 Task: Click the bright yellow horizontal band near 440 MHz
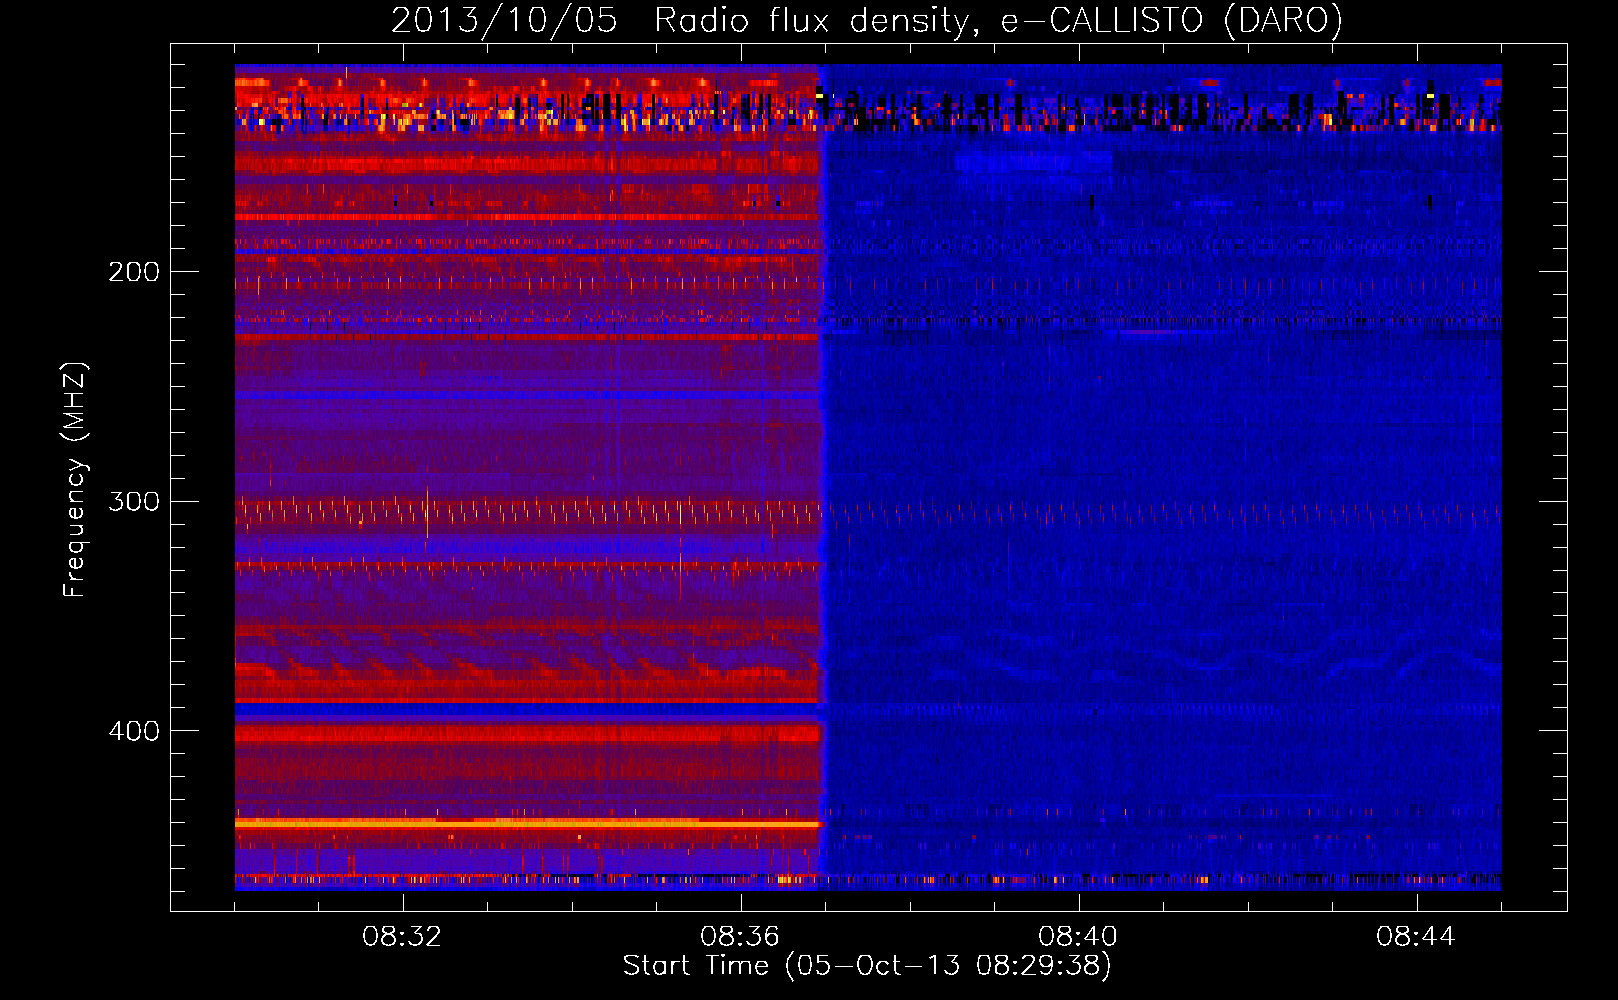tap(527, 823)
